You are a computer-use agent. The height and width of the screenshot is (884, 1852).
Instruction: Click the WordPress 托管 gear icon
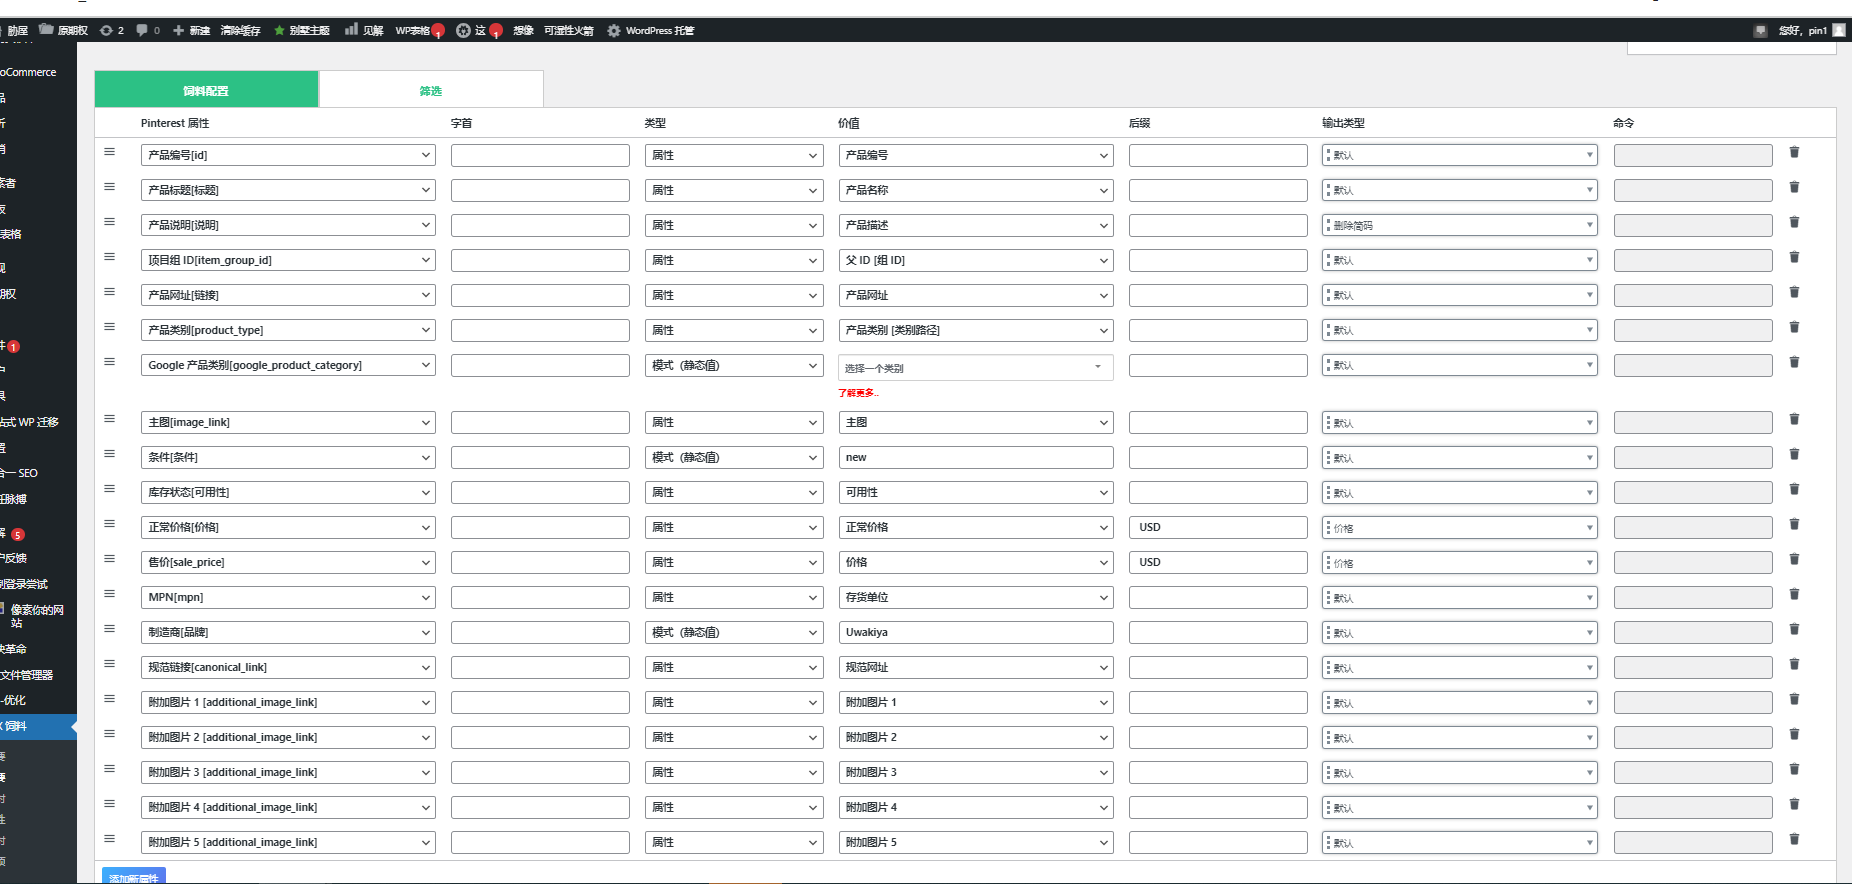613,31
